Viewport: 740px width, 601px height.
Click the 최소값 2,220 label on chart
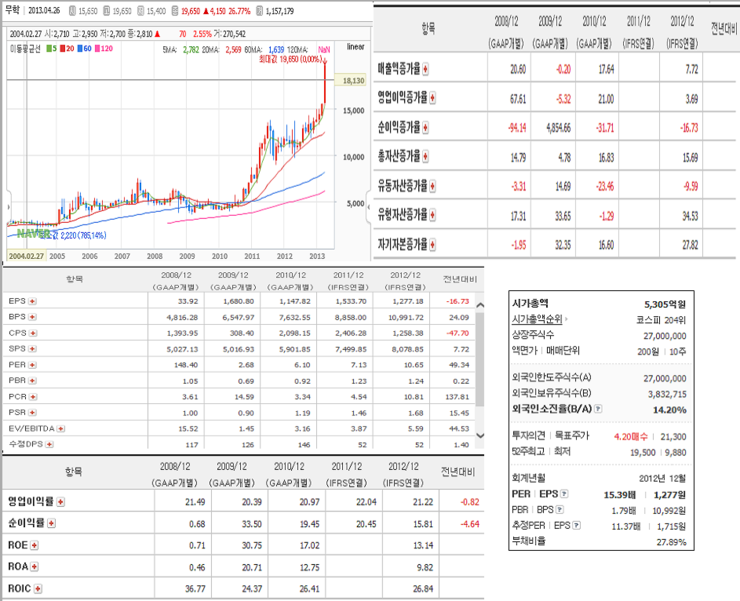[73, 235]
